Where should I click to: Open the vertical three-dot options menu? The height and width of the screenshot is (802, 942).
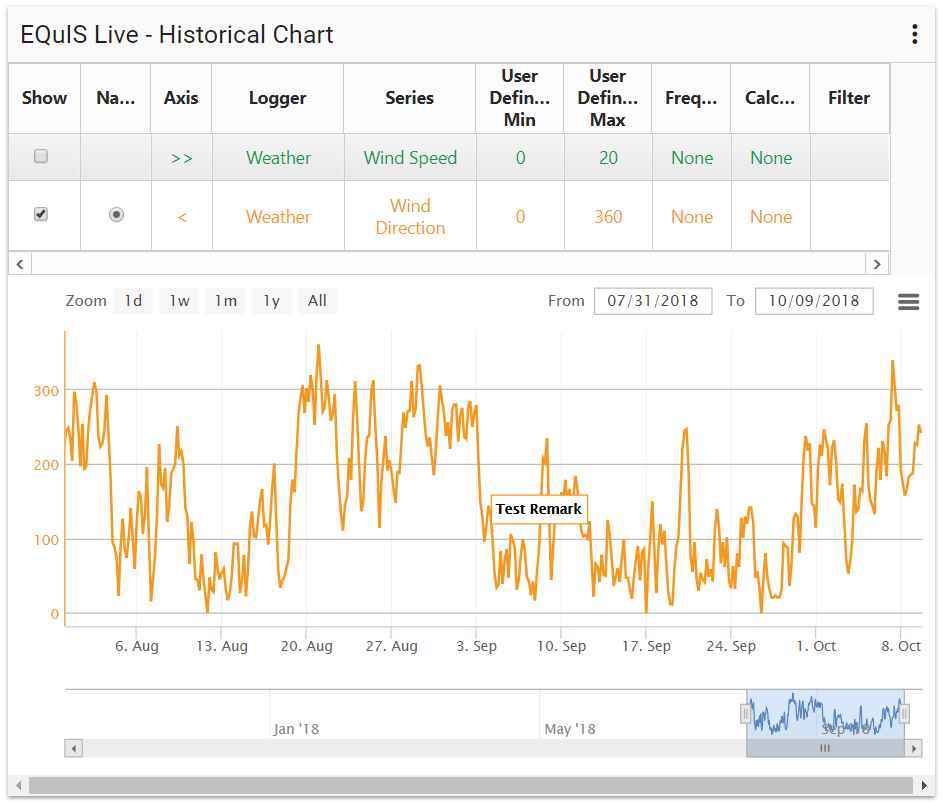click(914, 33)
